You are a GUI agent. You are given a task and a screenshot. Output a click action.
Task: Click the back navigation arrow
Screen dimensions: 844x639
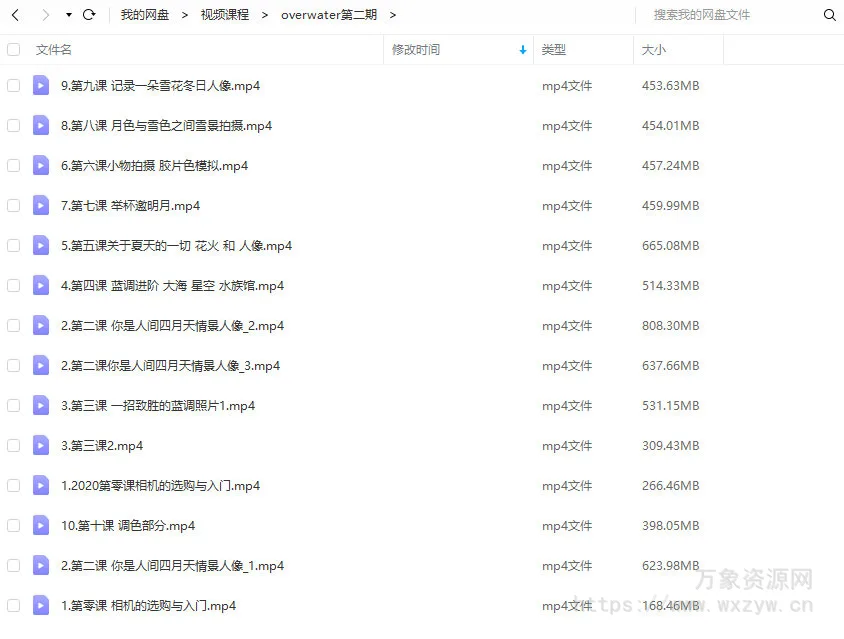coord(14,15)
